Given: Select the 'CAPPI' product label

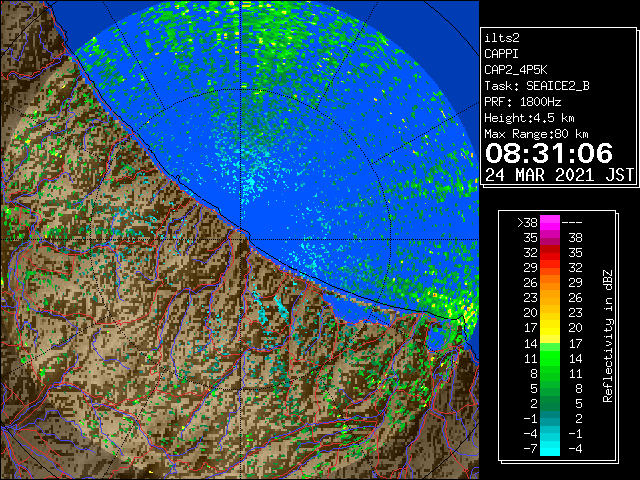Looking at the screenshot, I should tap(501, 54).
